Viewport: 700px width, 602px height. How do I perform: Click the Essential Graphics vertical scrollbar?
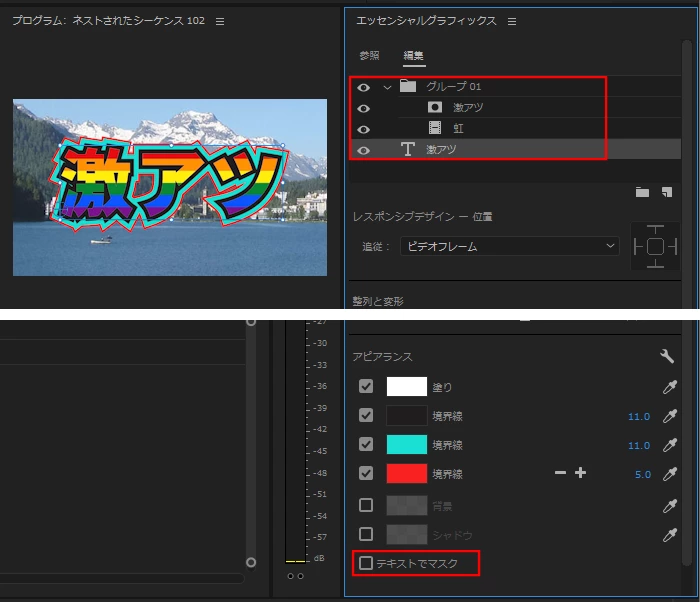click(x=687, y=304)
